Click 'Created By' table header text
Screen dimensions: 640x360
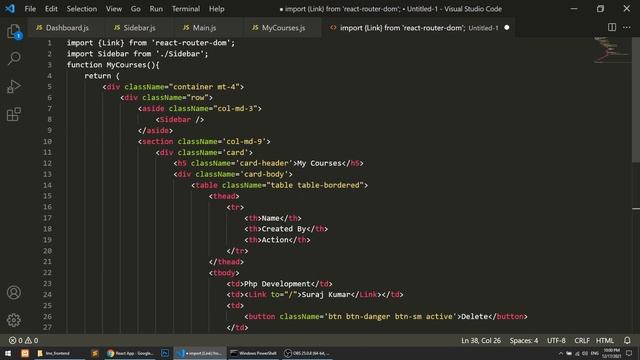pyautogui.click(x=284, y=229)
